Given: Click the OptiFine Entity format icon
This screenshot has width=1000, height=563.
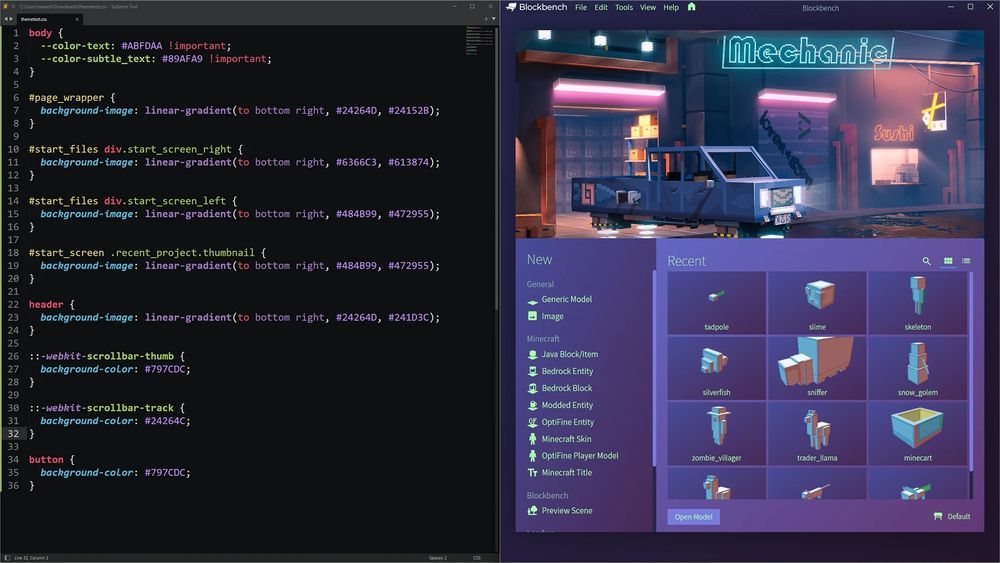Looking at the screenshot, I should [533, 422].
